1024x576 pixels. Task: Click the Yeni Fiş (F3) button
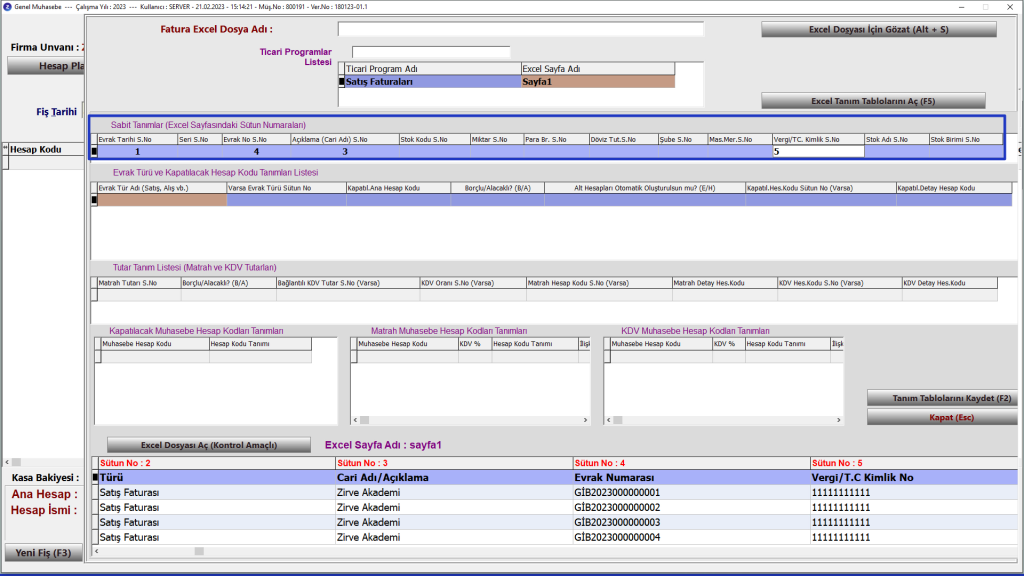click(x=43, y=553)
